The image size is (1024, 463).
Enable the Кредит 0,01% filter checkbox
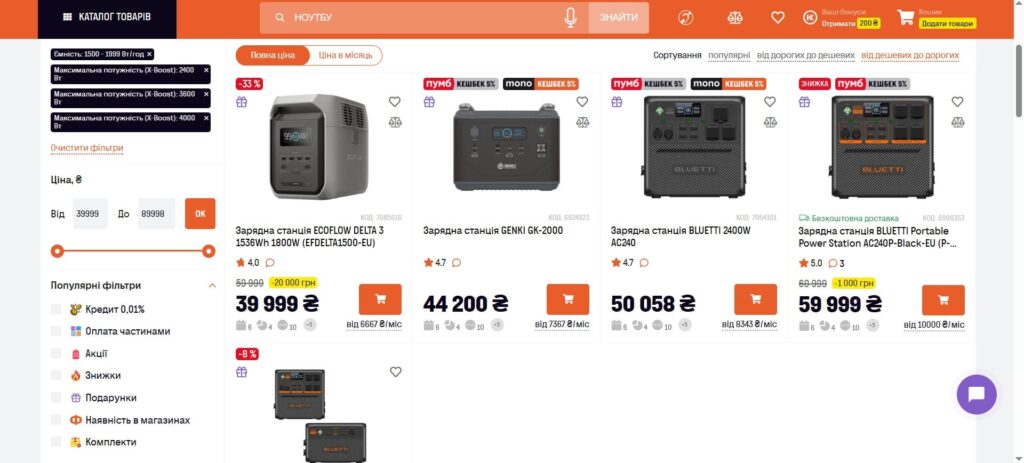pos(56,310)
